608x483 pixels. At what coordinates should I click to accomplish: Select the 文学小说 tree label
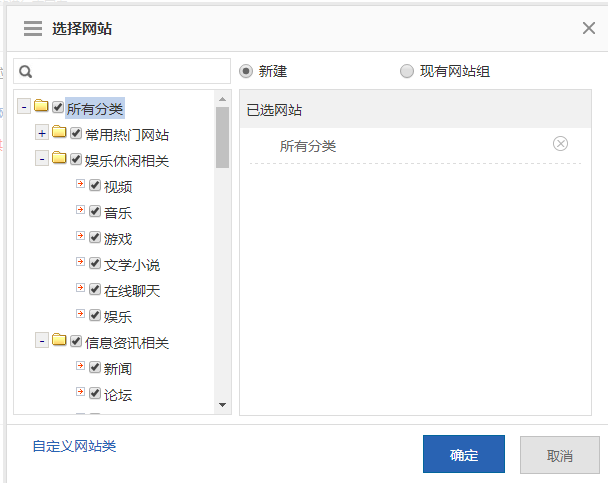pos(132,265)
